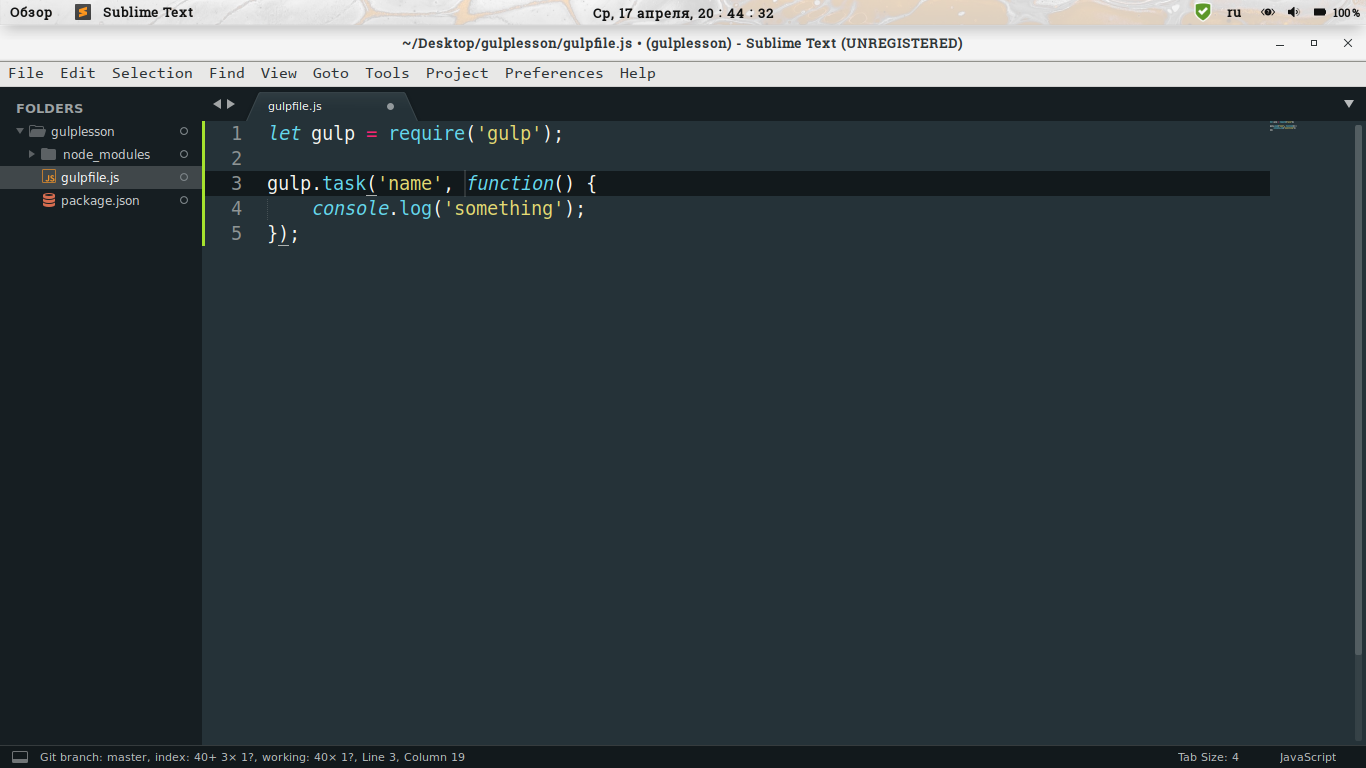Open the Goto menu
This screenshot has width=1366, height=768.
(x=331, y=73)
